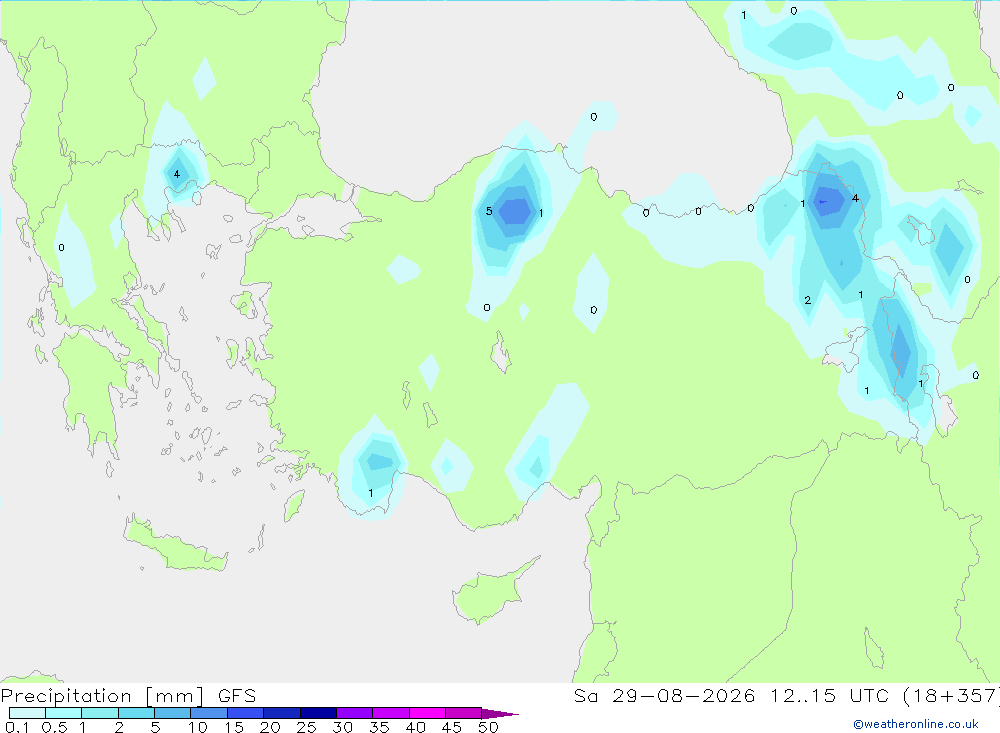Click the '20' legend scale label
The width and height of the screenshot is (1000, 733).
click(270, 727)
